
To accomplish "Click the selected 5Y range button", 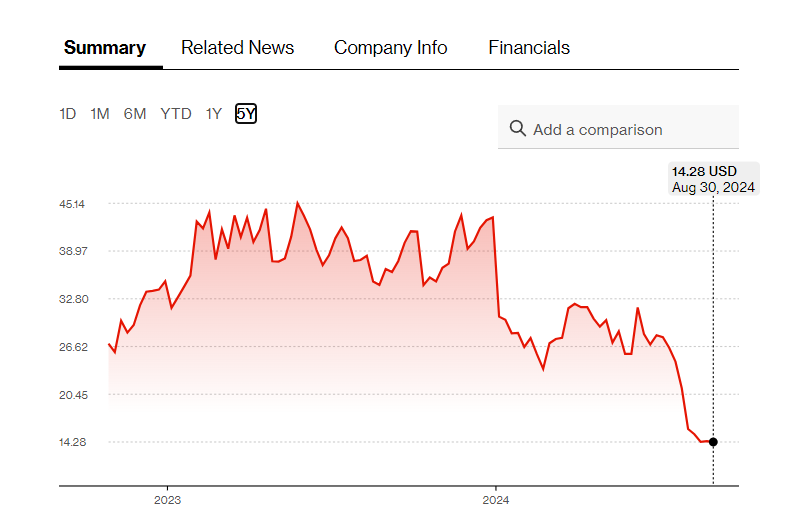I will pos(246,114).
